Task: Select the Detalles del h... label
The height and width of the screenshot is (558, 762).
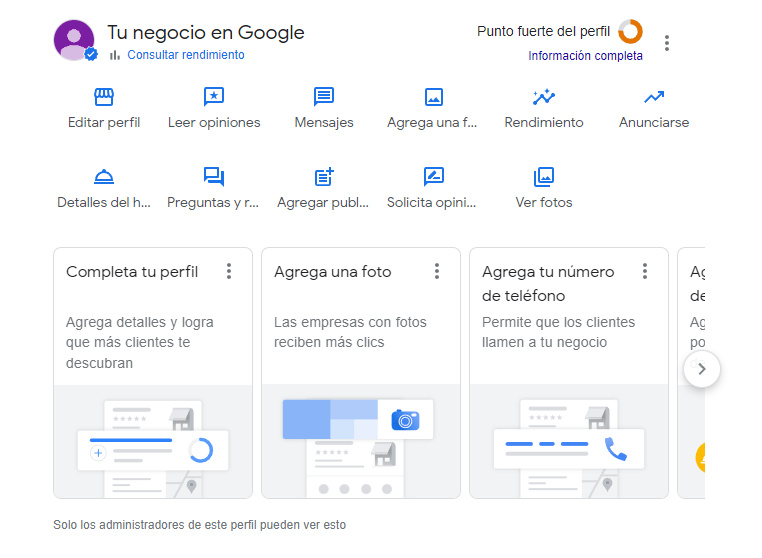Action: pyautogui.click(x=104, y=202)
